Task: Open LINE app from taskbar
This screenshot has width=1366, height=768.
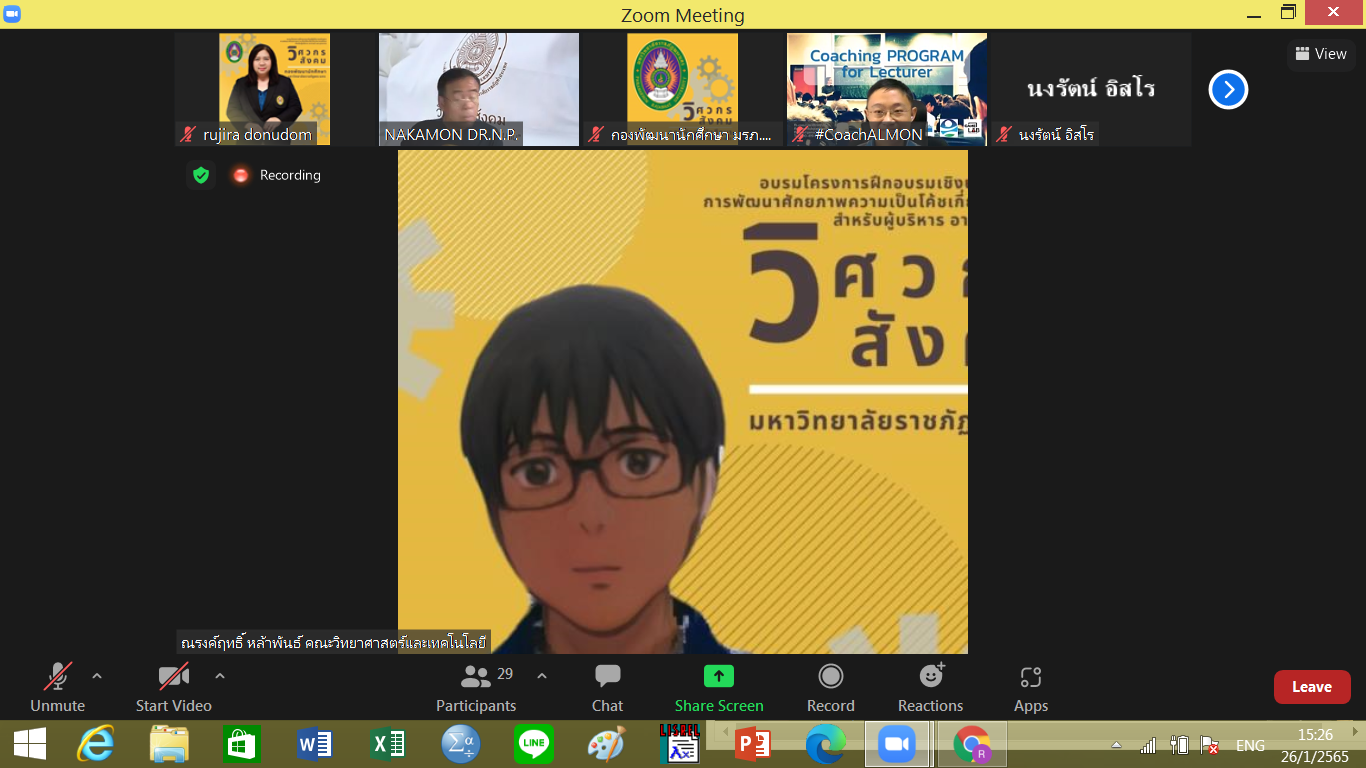Action: (x=534, y=745)
